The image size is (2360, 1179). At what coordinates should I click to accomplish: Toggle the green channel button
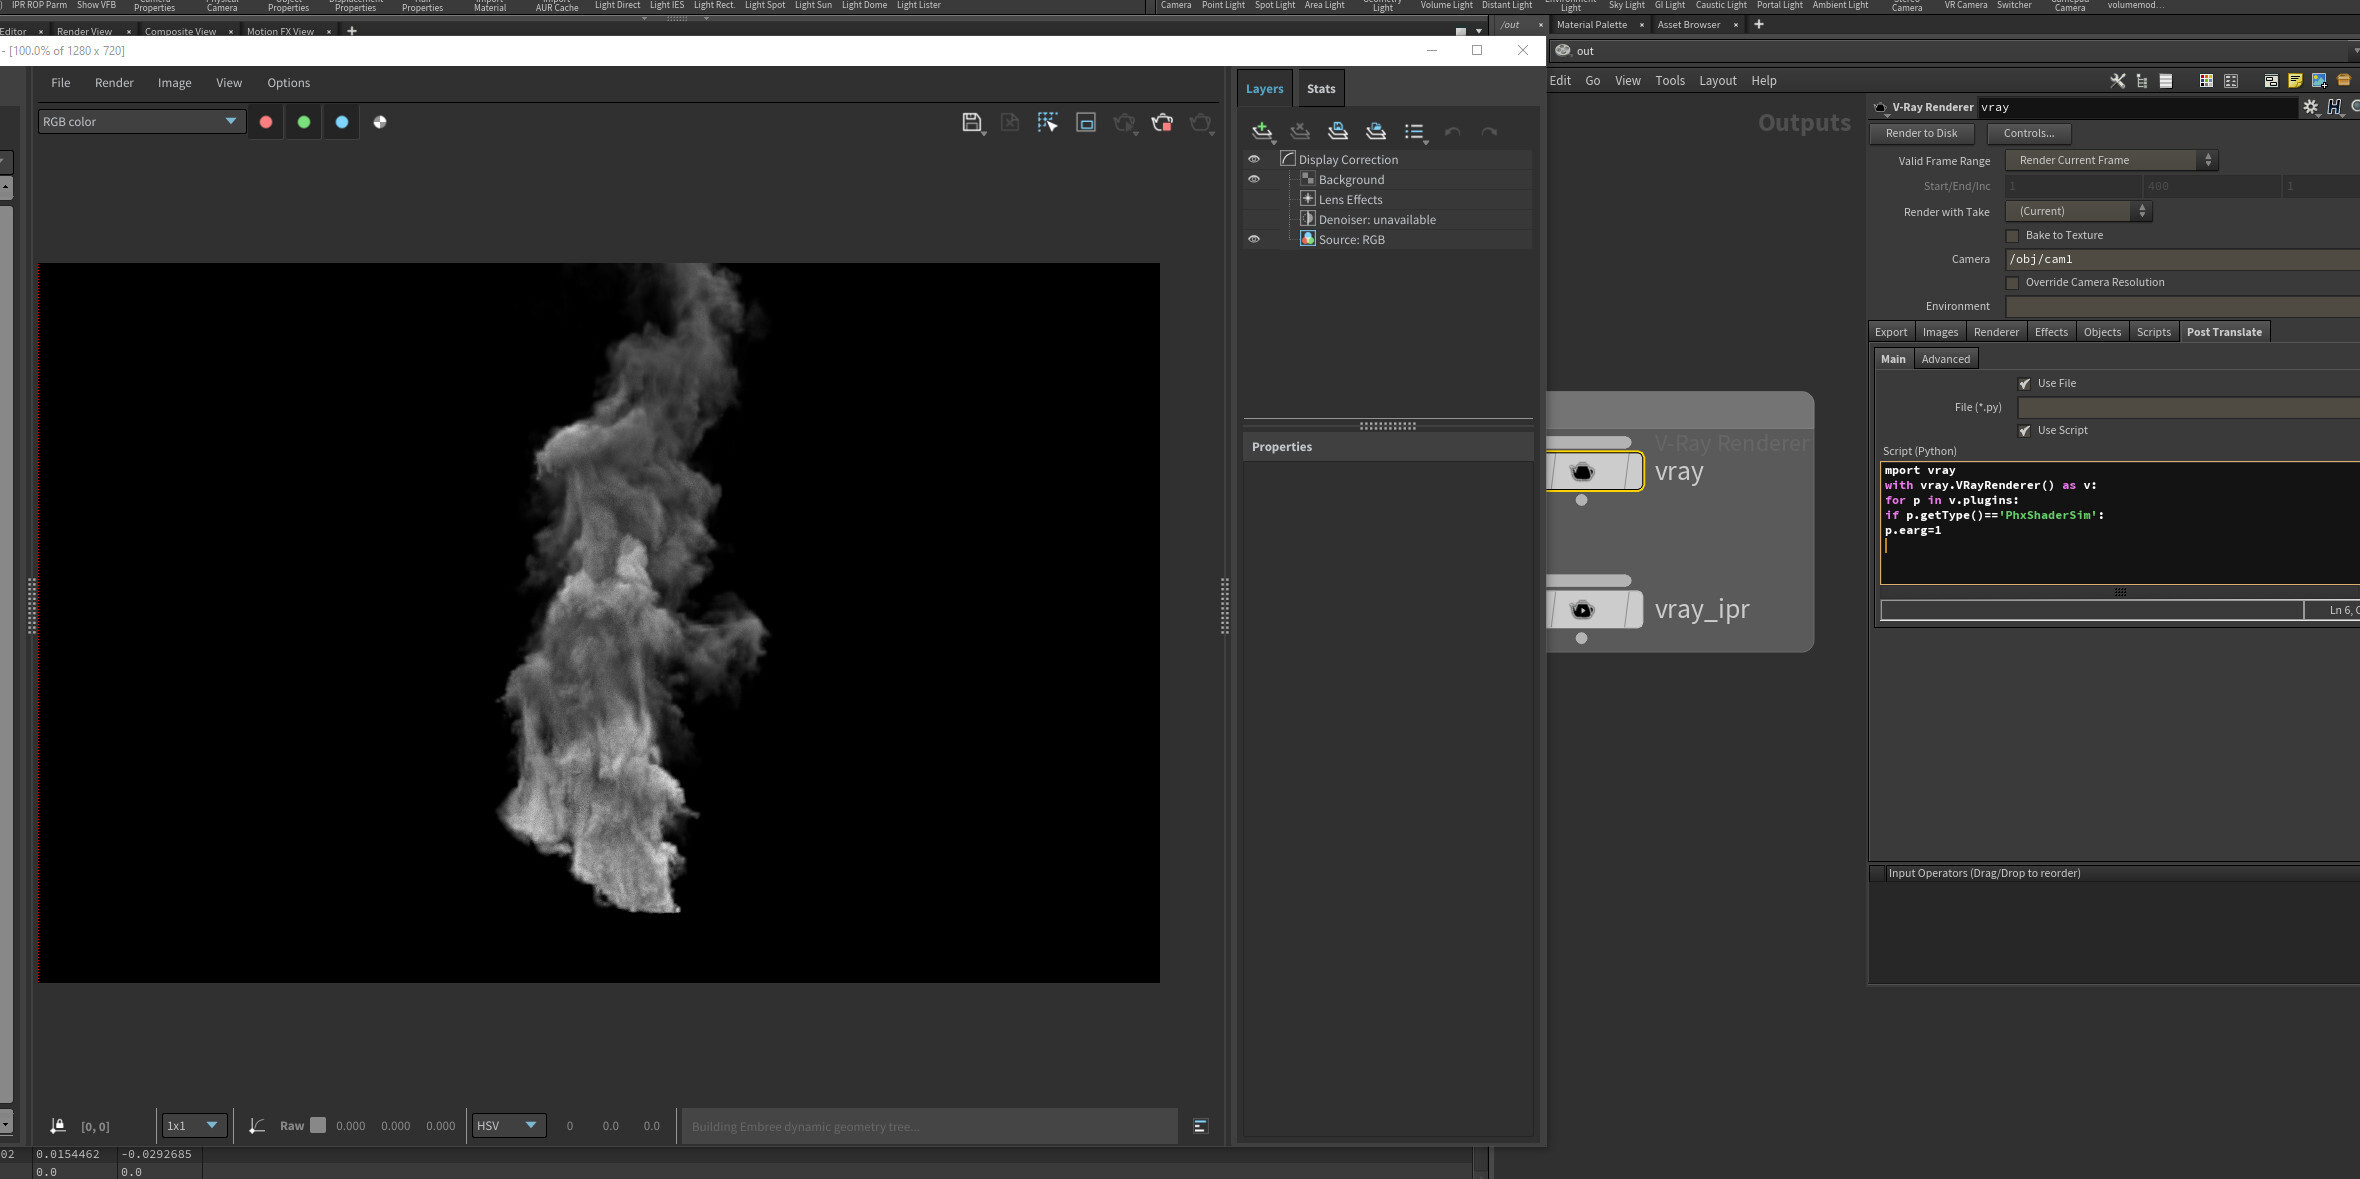pyautogui.click(x=304, y=122)
